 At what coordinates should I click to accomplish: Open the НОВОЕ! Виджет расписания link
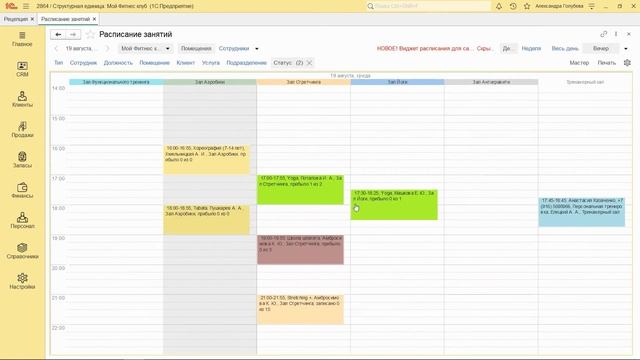pos(425,48)
